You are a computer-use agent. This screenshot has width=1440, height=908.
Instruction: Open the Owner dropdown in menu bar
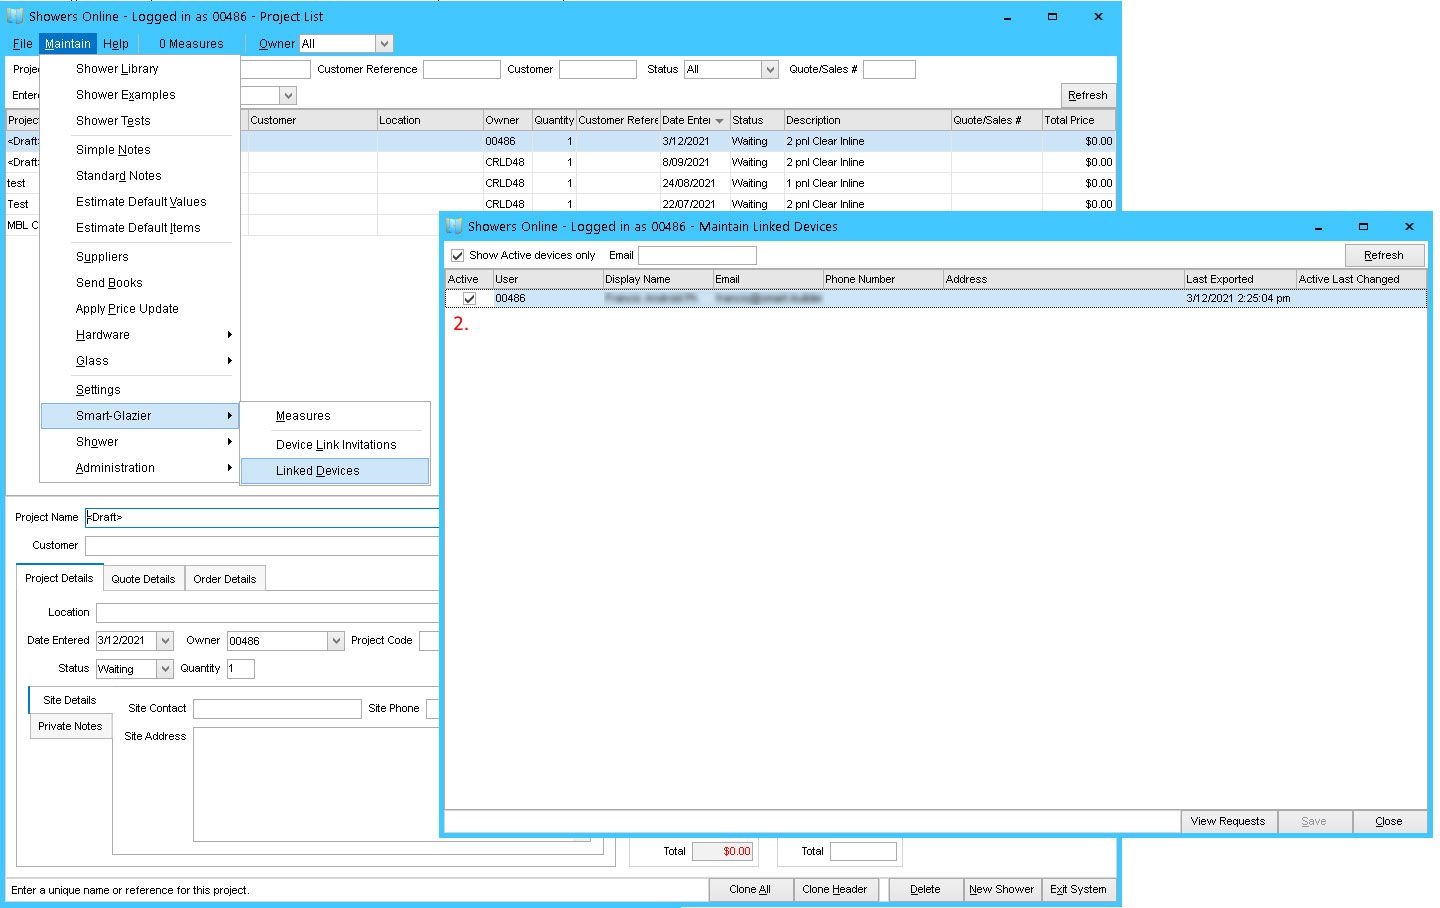pyautogui.click(x=384, y=44)
